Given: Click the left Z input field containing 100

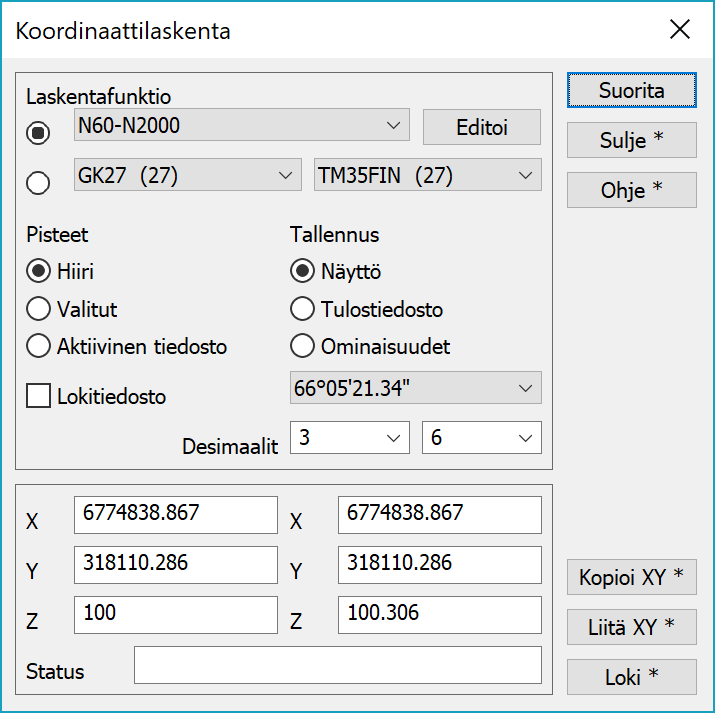Looking at the screenshot, I should pos(175,614).
